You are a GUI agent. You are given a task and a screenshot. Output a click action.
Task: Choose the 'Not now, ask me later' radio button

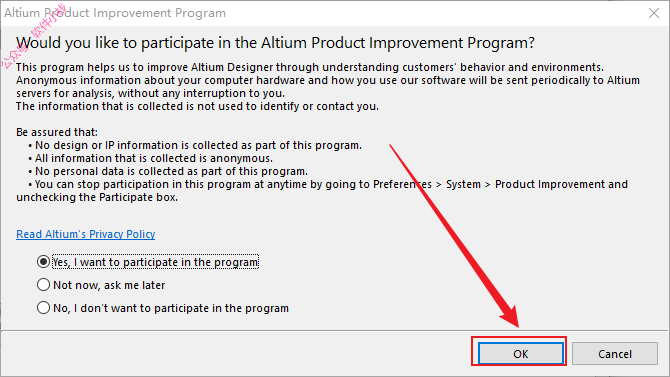click(43, 285)
